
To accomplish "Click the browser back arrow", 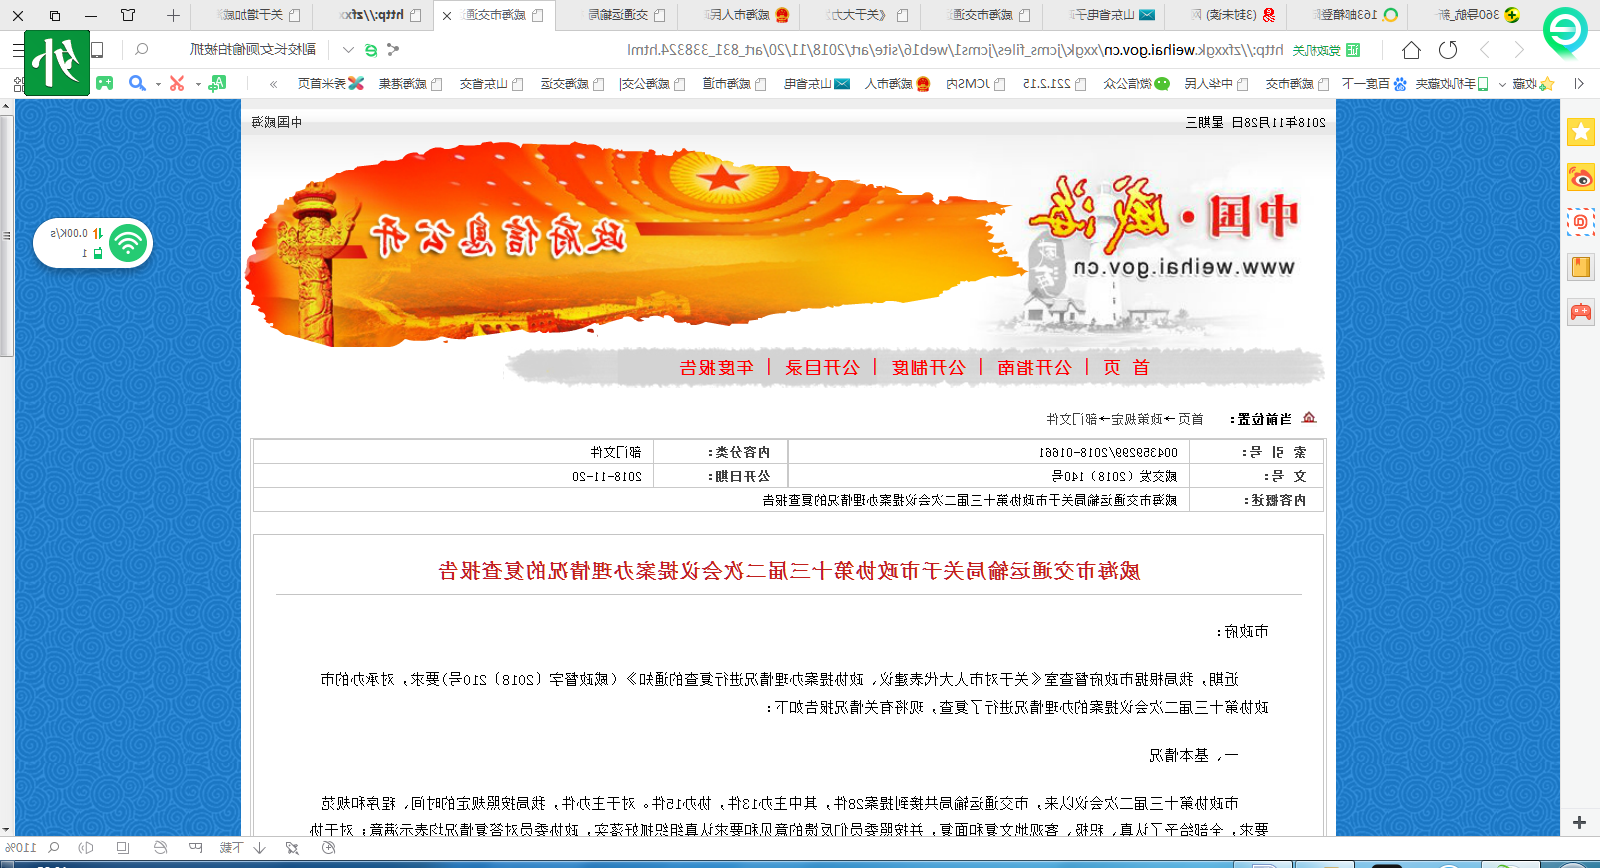I will (x=1518, y=50).
